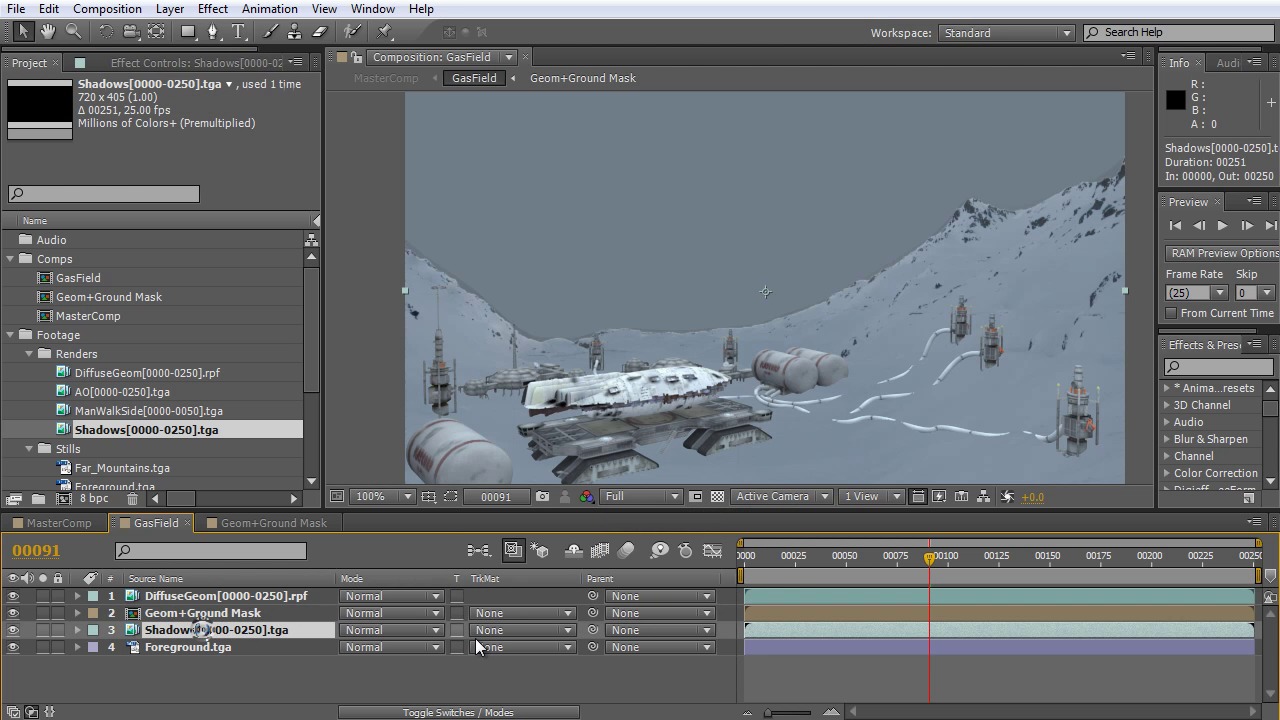
Task: Open the Workspace Standard dropdown
Action: click(1006, 33)
